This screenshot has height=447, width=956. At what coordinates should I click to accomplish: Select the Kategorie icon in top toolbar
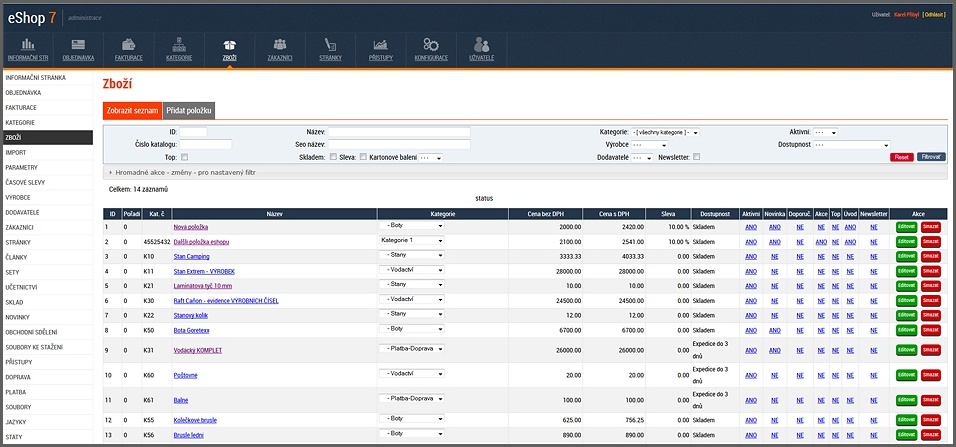pos(179,46)
